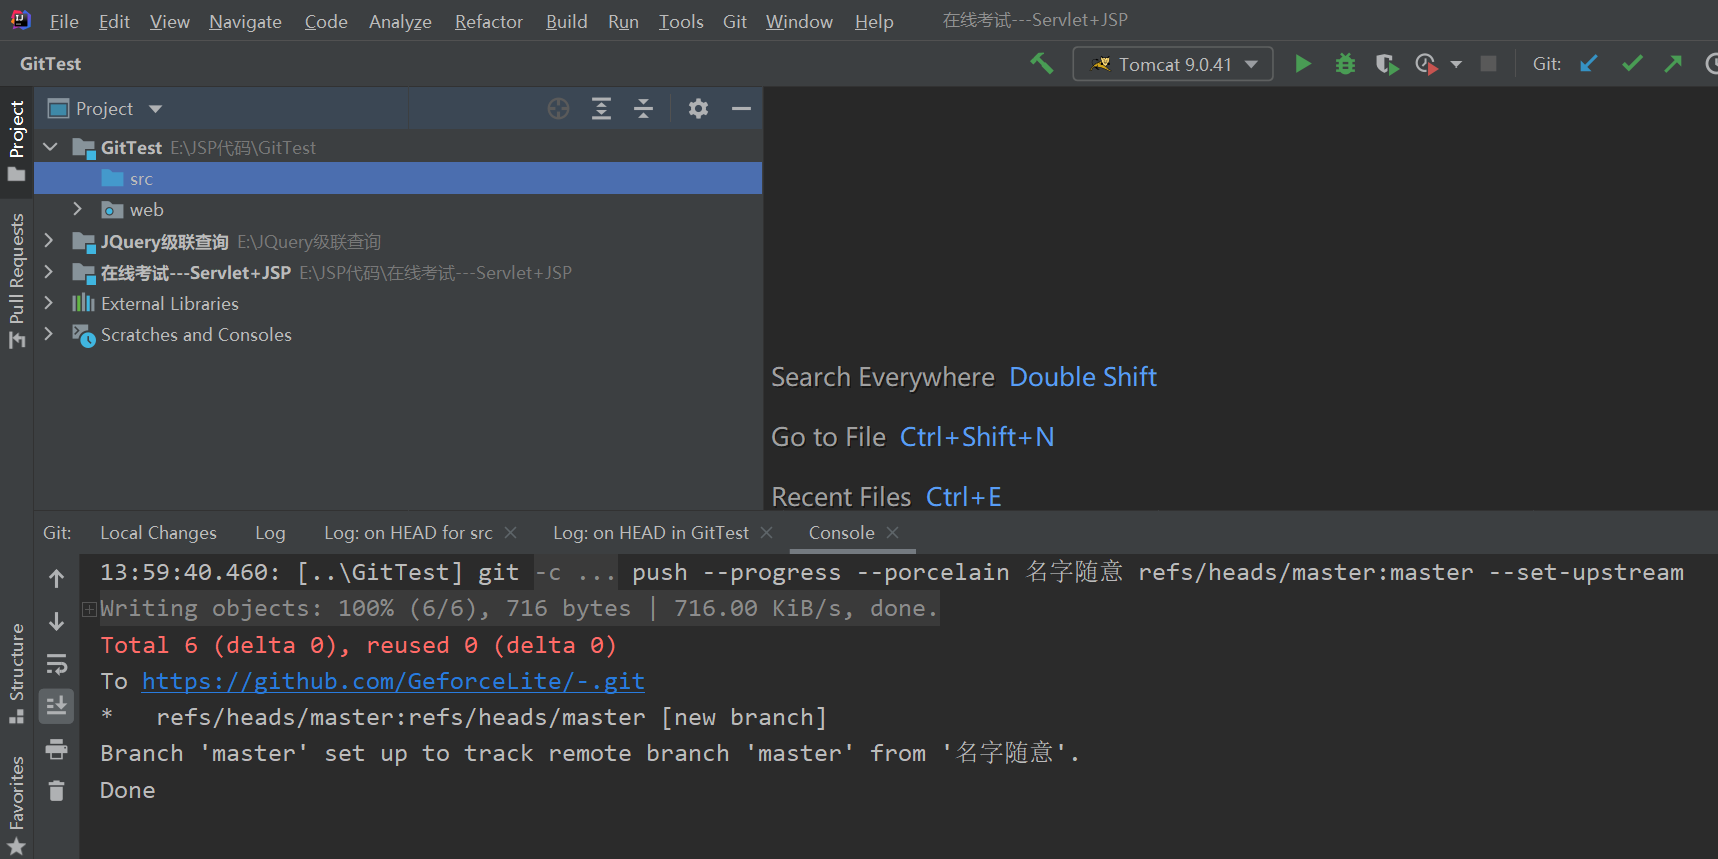The height and width of the screenshot is (859, 1718).
Task: Switch to Log: on HEAD for src tab
Action: (408, 533)
